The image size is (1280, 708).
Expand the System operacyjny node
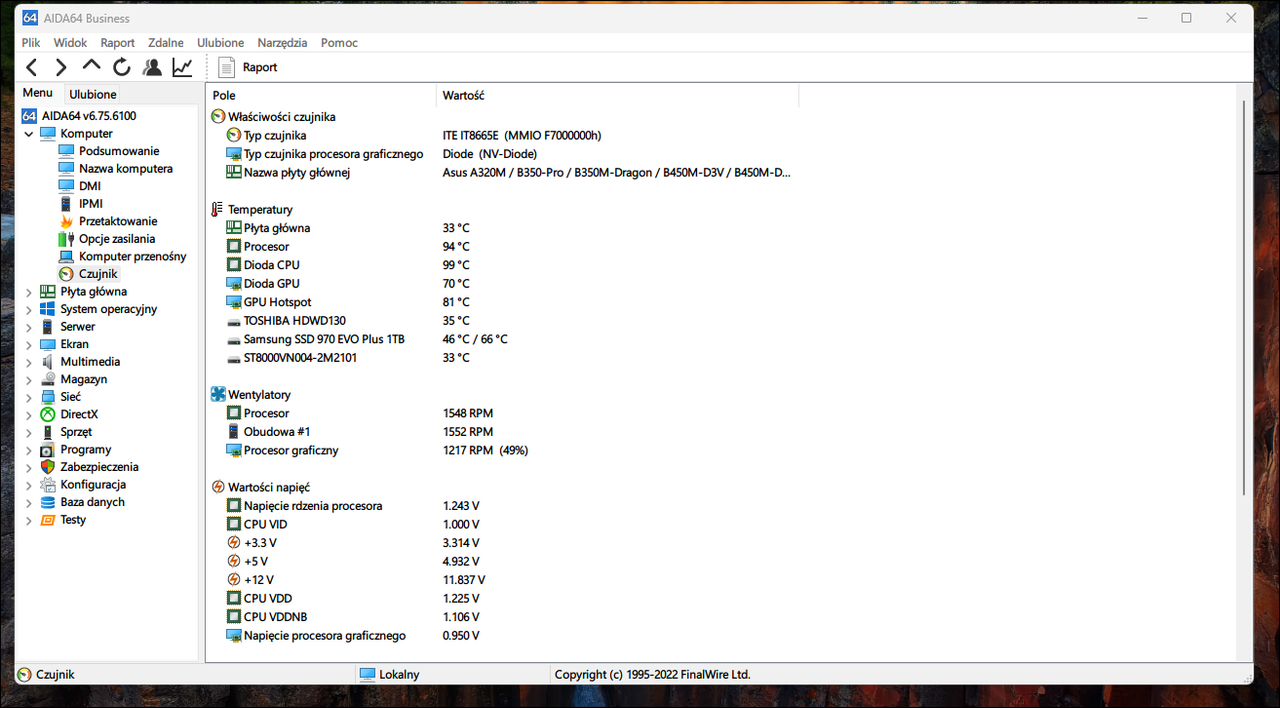[x=28, y=309]
